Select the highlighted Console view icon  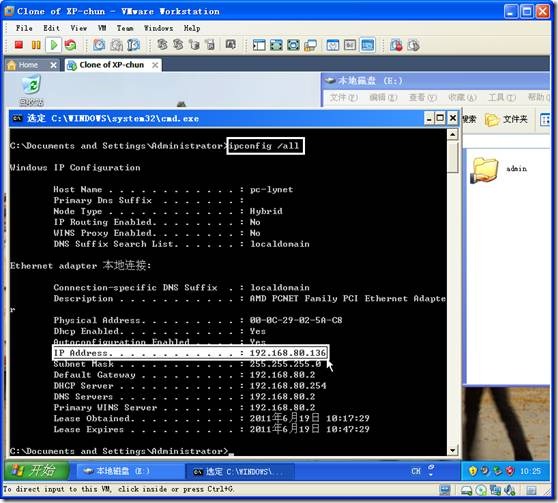pos(367,45)
